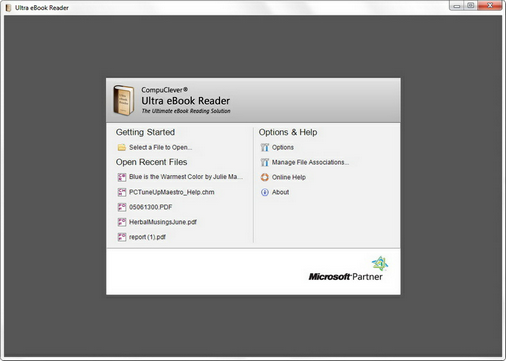Open recent file PCTuneUpMaestro_Help.chm

click(172, 192)
